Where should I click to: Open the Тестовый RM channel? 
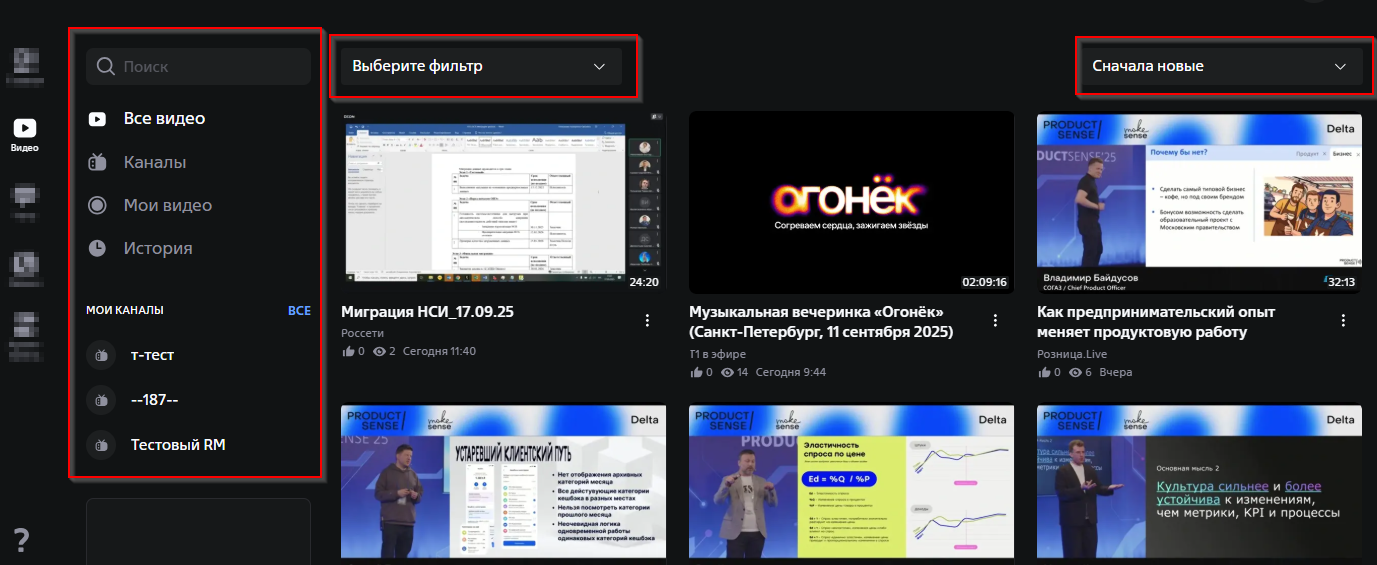pyautogui.click(x=177, y=445)
